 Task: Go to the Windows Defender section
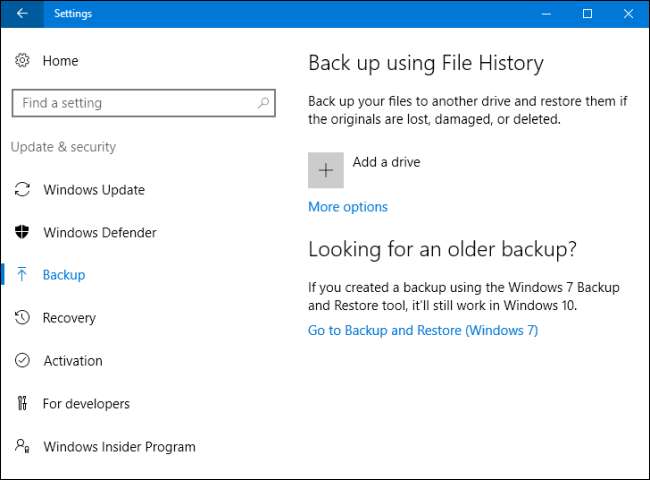[99, 233]
